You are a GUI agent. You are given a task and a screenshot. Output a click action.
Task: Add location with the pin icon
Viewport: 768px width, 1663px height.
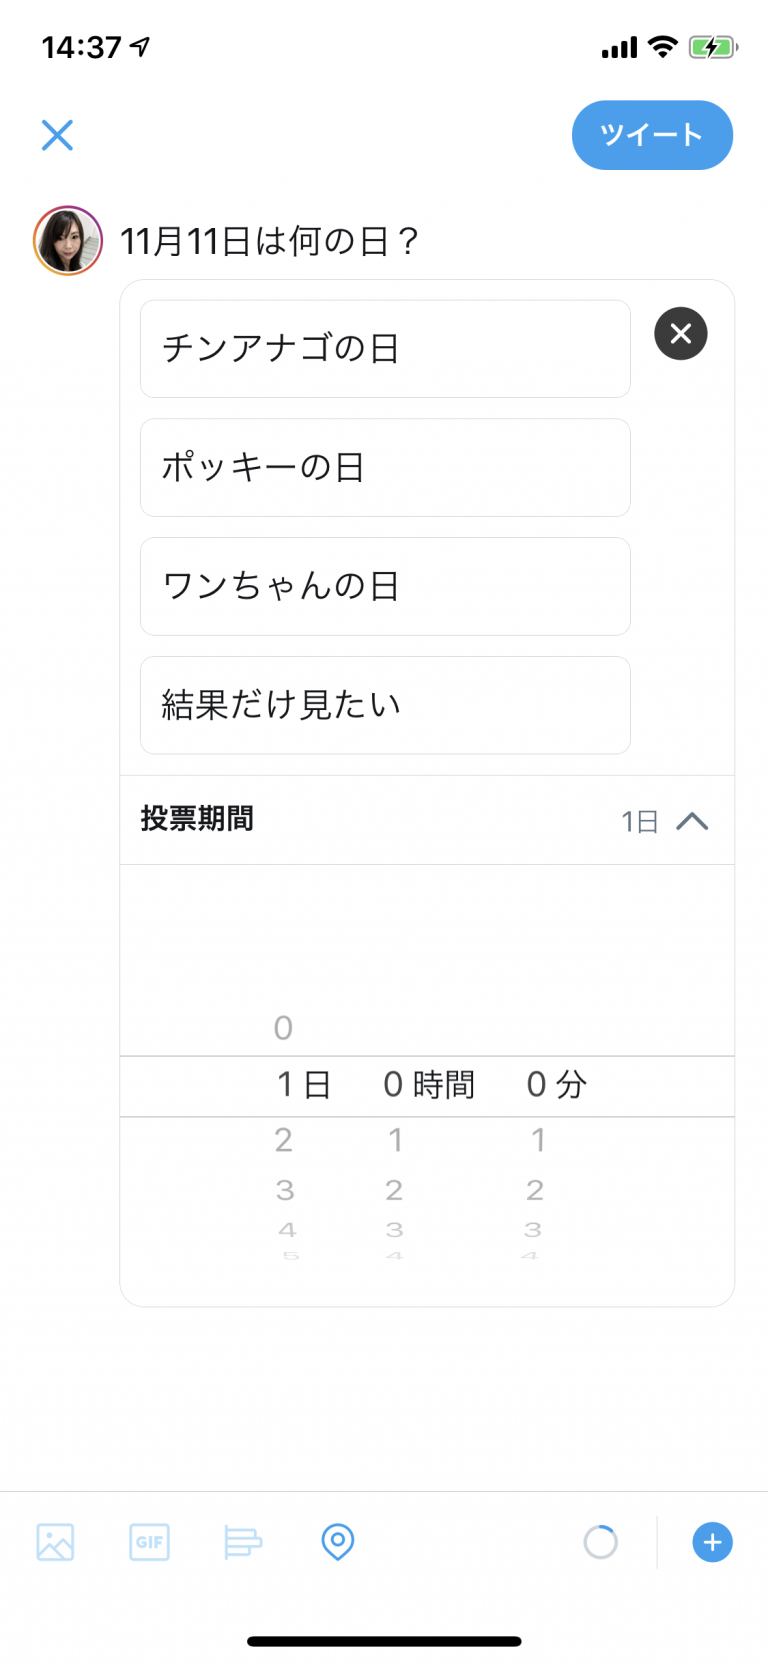[x=338, y=1542]
